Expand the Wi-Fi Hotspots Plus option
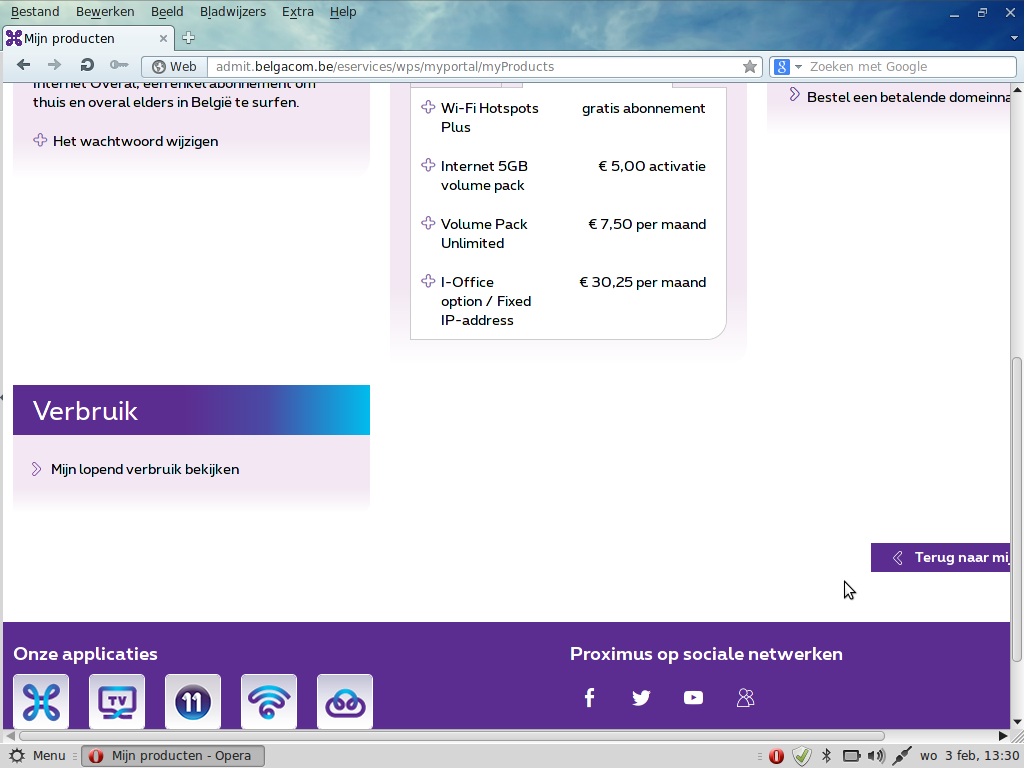The height and width of the screenshot is (768, 1024). (428, 108)
